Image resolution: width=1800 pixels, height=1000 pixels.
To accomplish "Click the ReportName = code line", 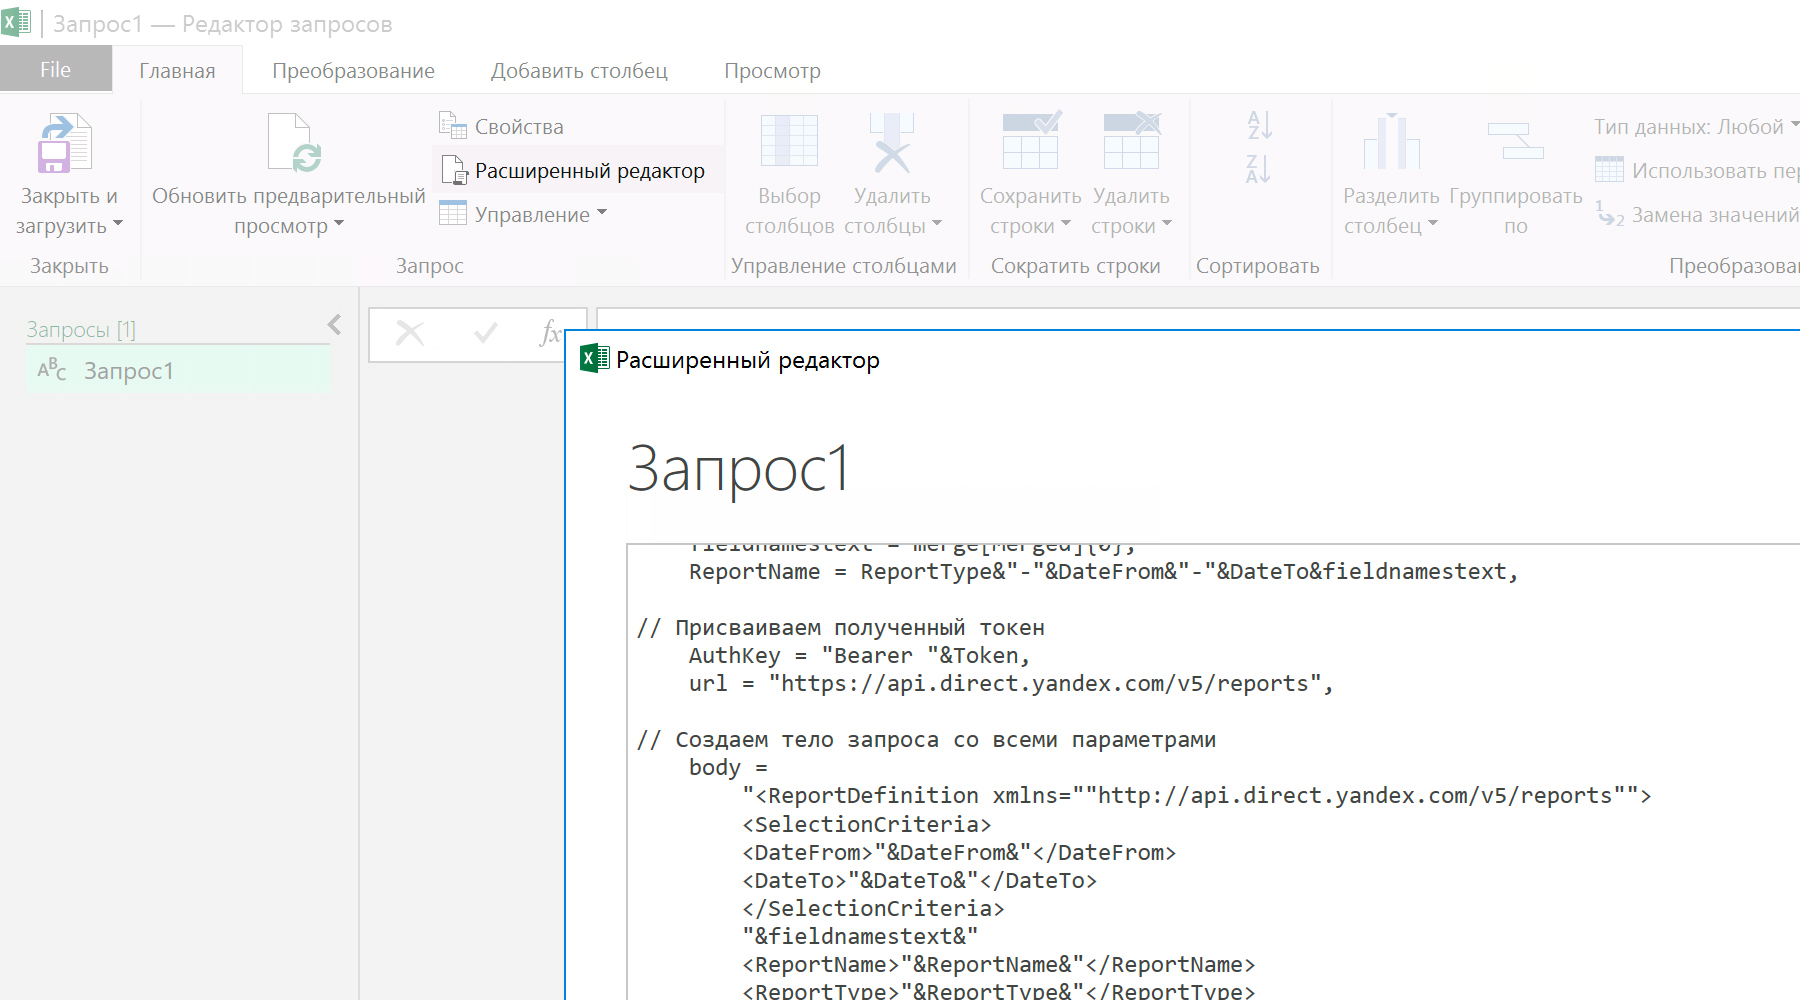I will (x=1103, y=572).
